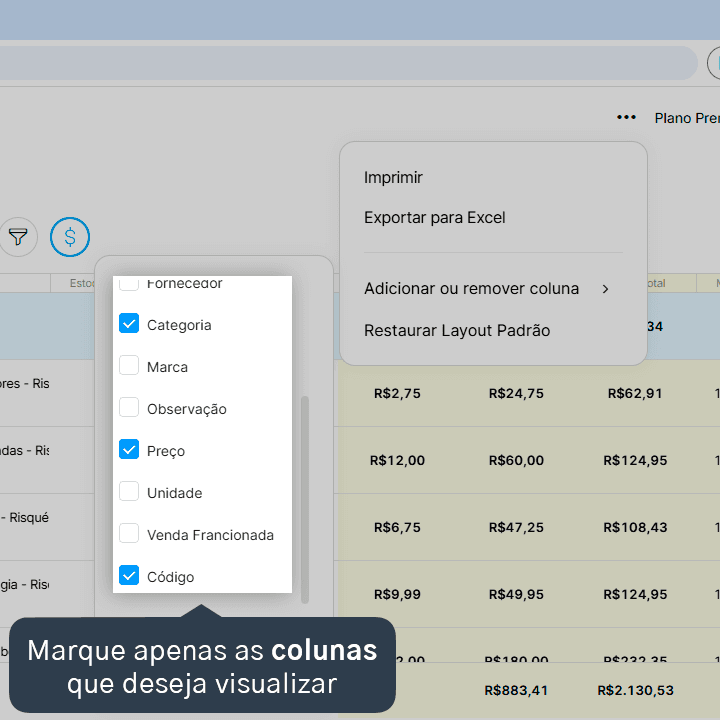
Task: Choose Exportar para Excel option
Action: 434,218
